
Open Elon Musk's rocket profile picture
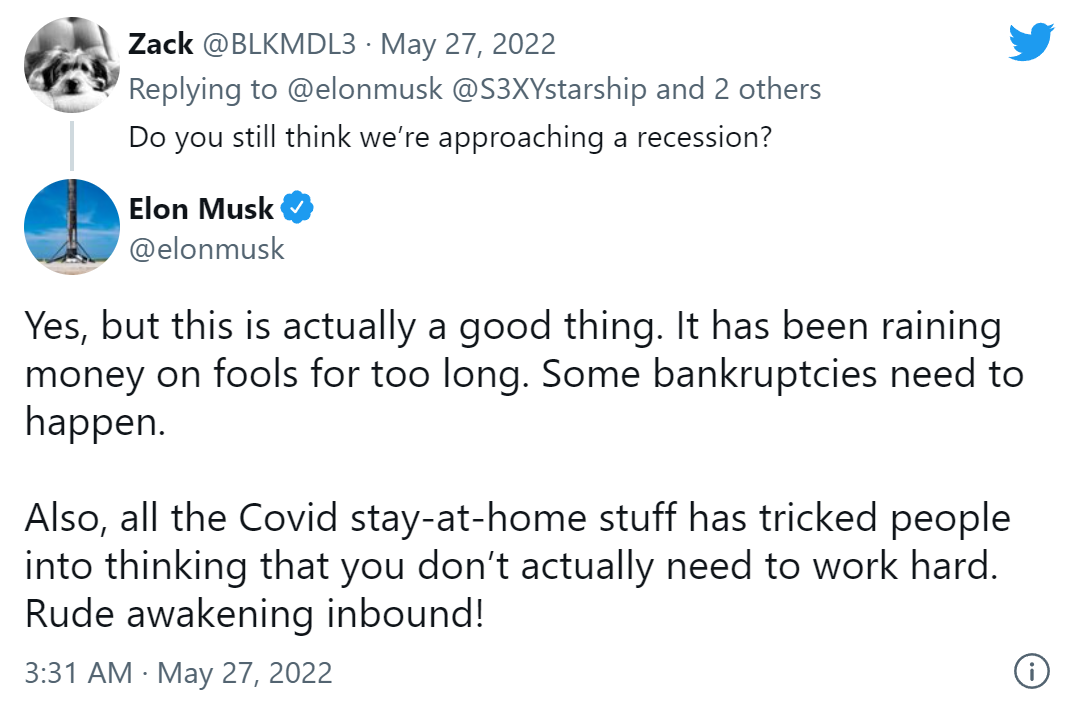[72, 227]
